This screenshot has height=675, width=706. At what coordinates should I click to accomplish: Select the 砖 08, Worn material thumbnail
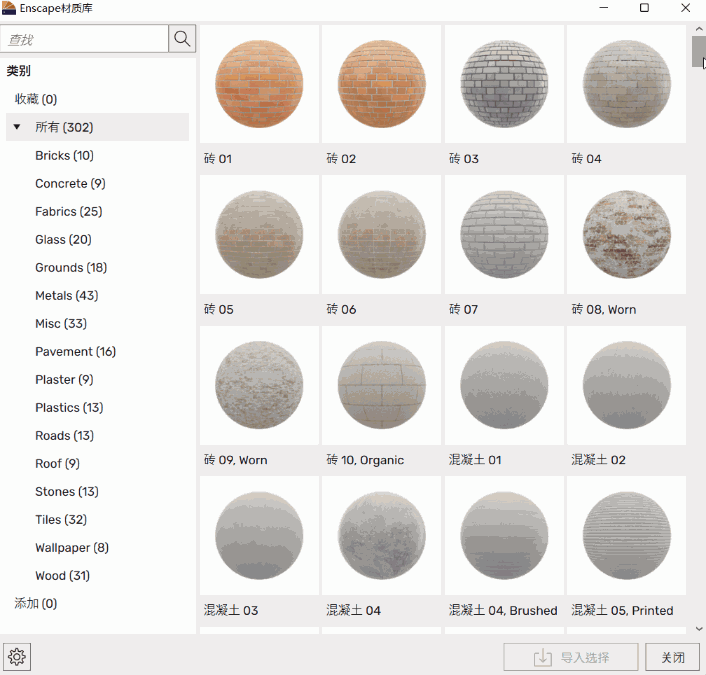pos(626,235)
